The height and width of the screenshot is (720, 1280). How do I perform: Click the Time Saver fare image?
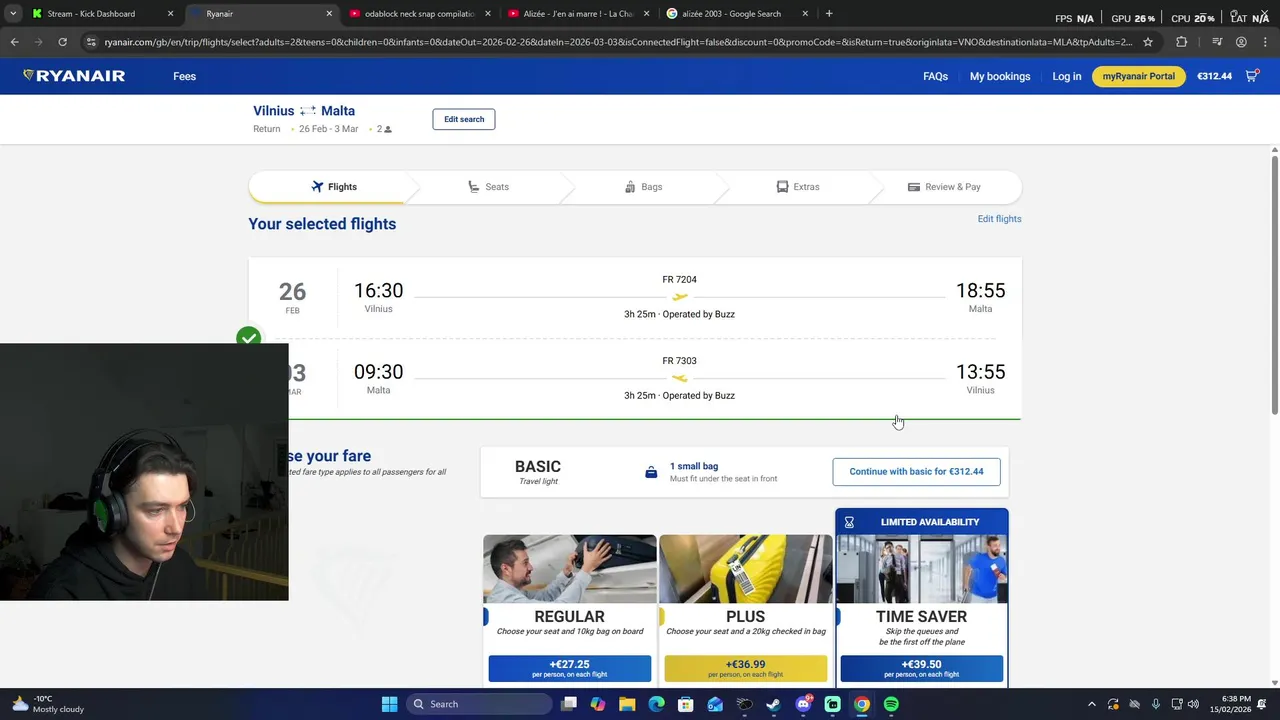click(x=921, y=569)
